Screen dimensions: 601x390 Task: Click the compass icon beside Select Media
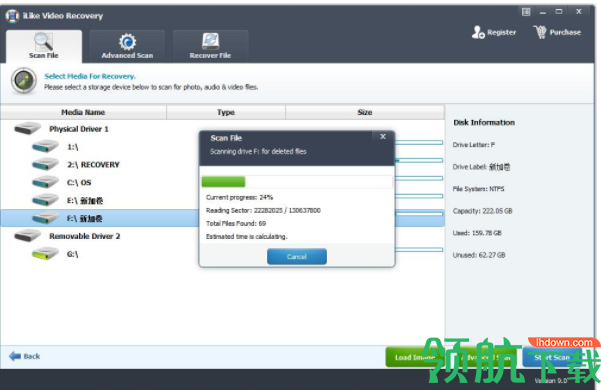[x=24, y=81]
